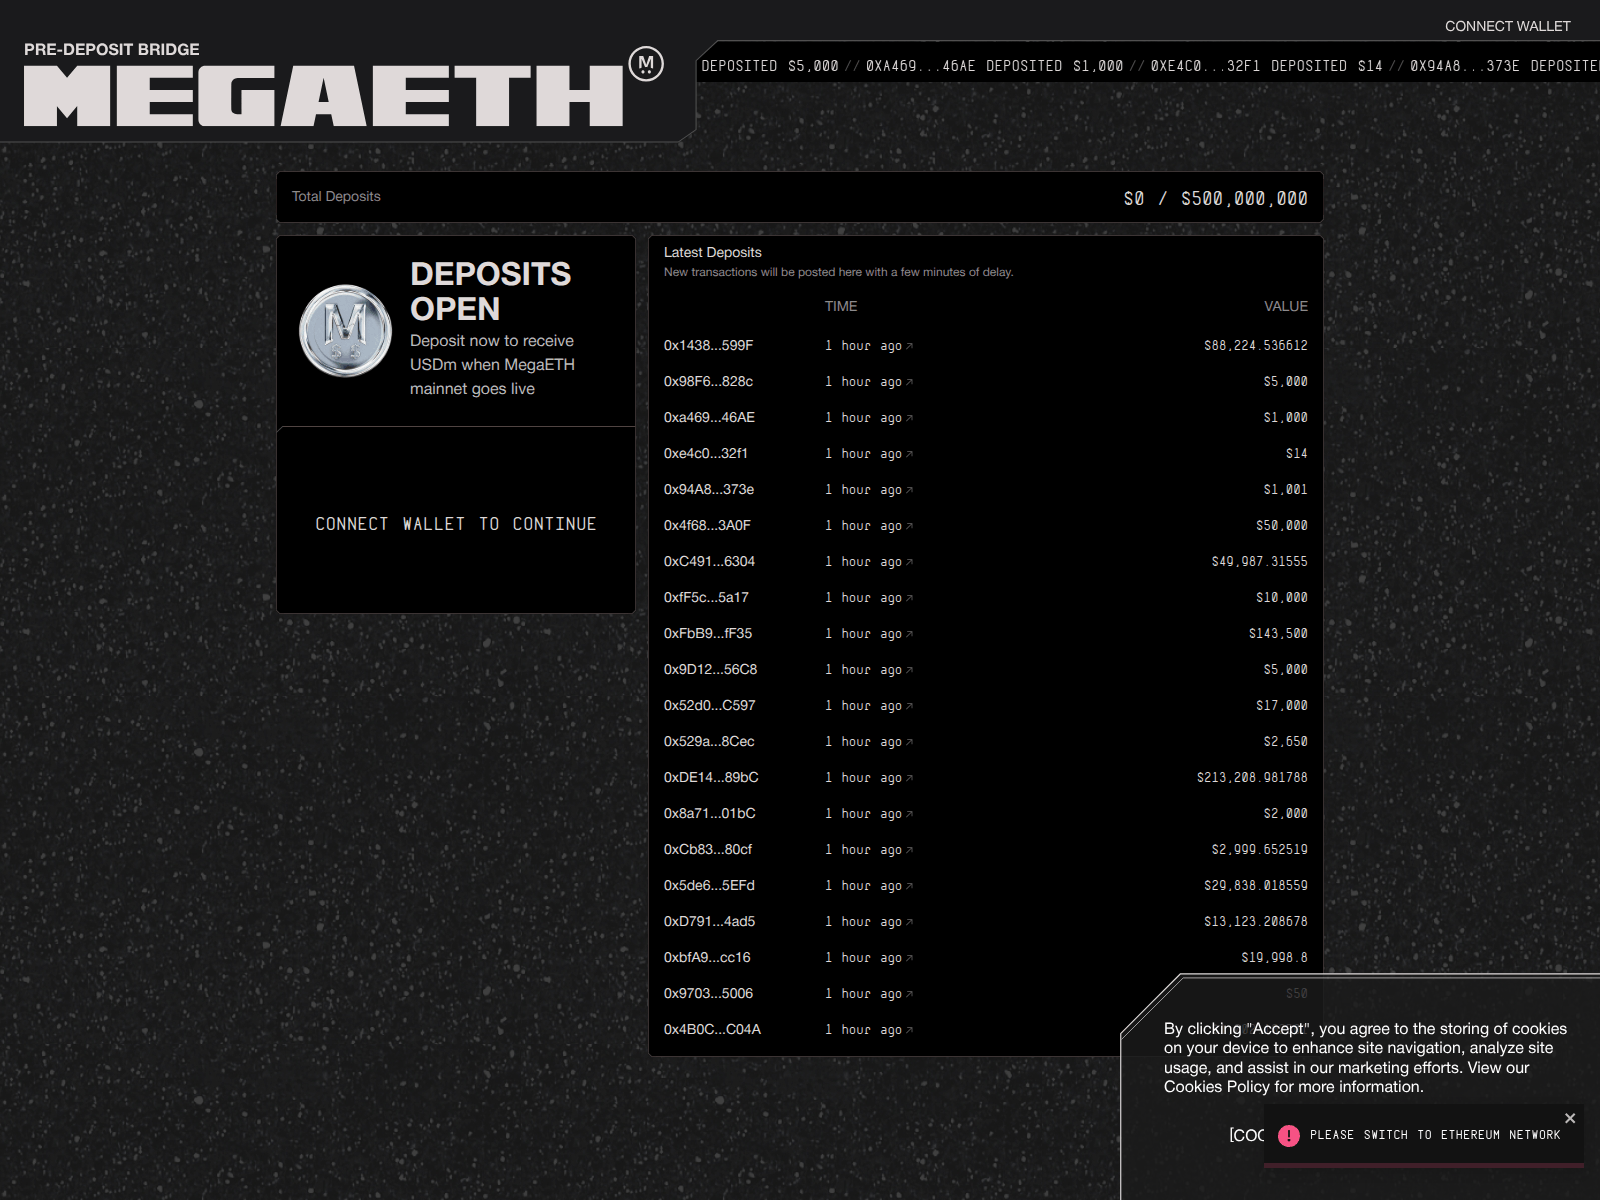Click the MEGAETH wordmark logo
The height and width of the screenshot is (1200, 1600).
click(x=323, y=96)
